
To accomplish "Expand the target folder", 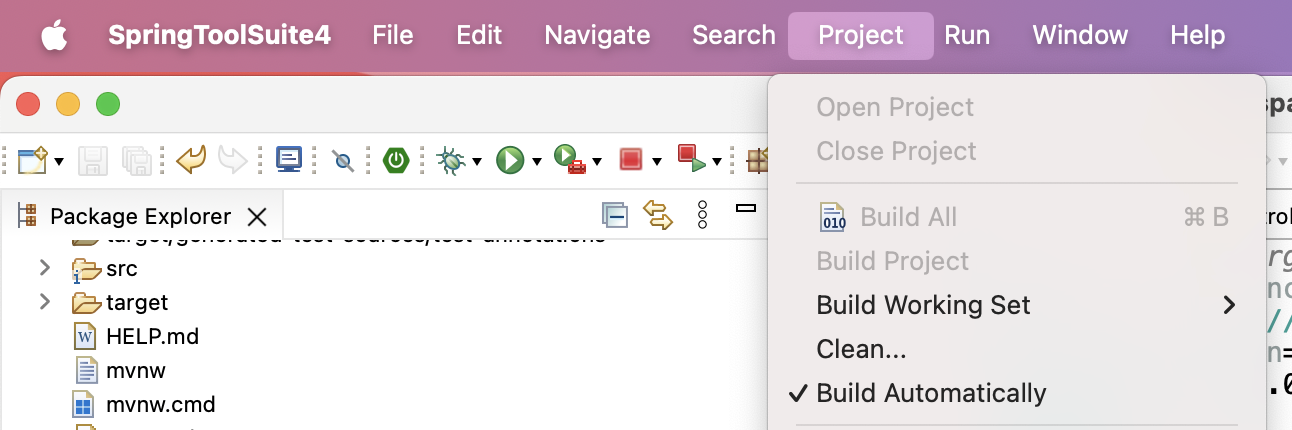I will 44,302.
